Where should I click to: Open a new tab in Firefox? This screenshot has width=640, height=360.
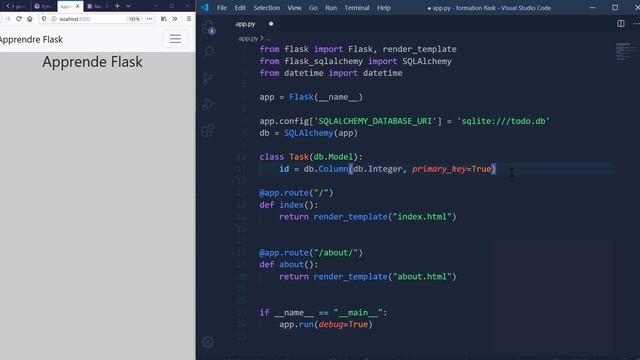pos(117,6)
